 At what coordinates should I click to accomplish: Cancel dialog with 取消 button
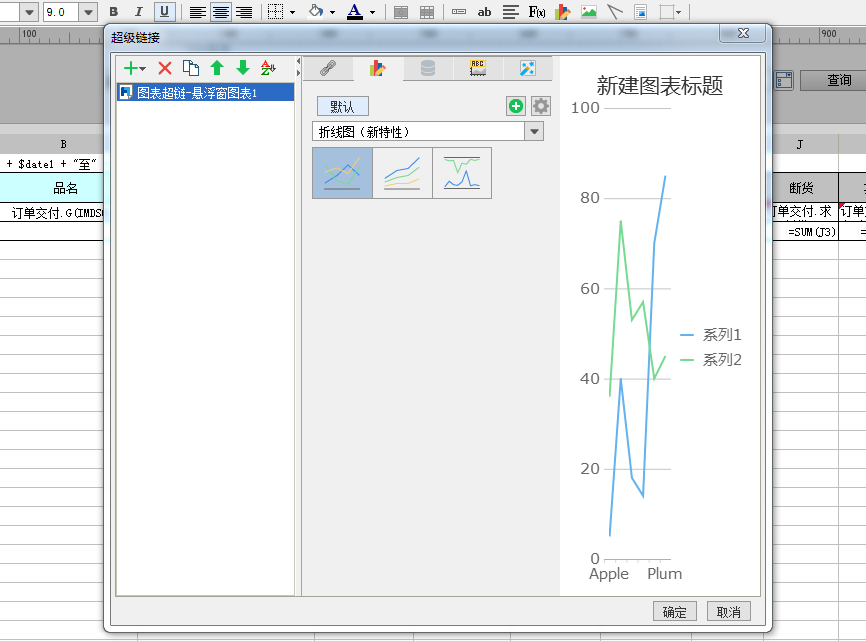(728, 612)
